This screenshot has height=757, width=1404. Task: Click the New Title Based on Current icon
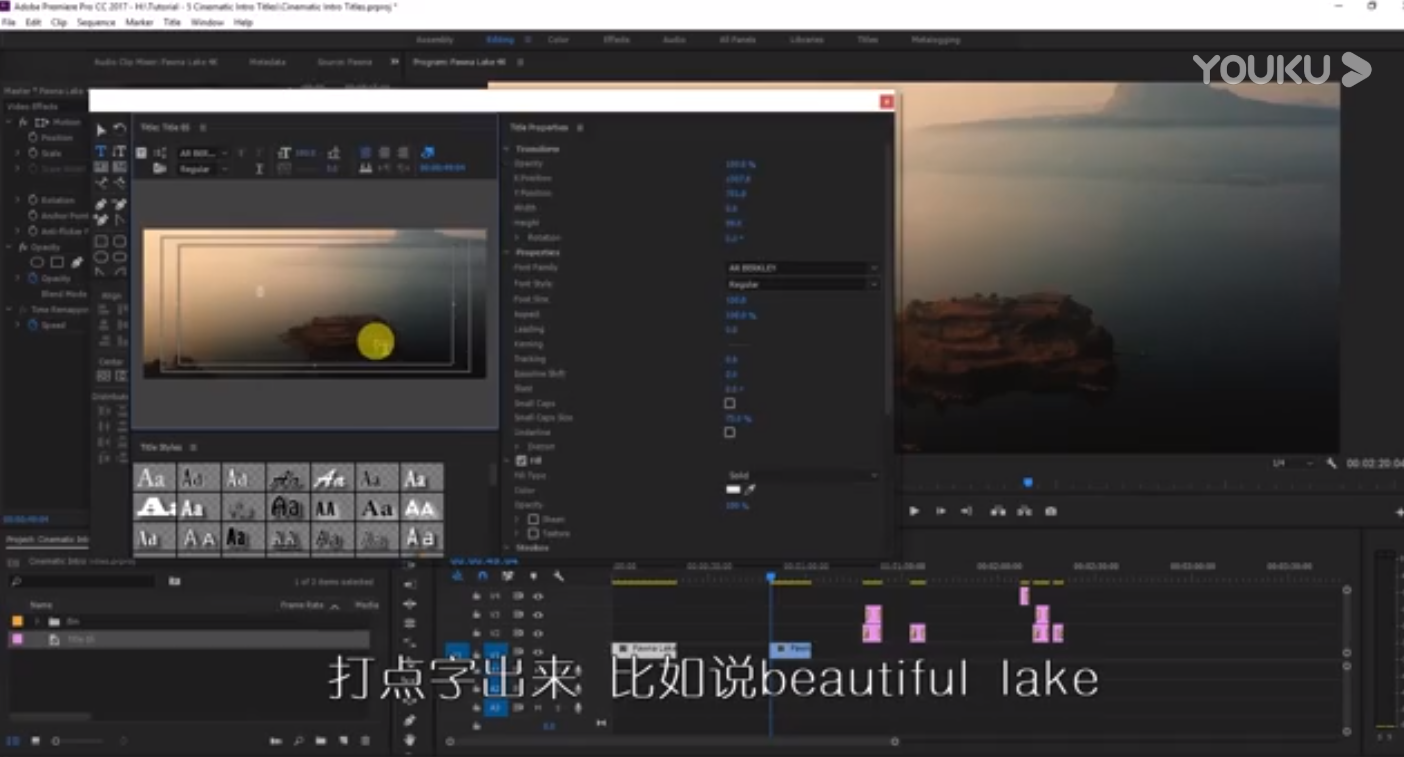[x=141, y=153]
